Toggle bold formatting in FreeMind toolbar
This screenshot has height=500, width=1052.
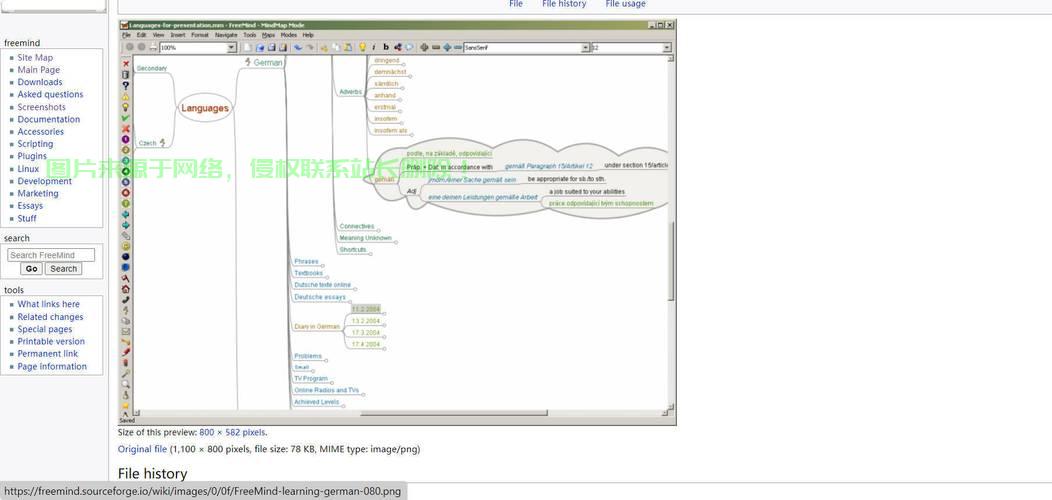click(386, 48)
